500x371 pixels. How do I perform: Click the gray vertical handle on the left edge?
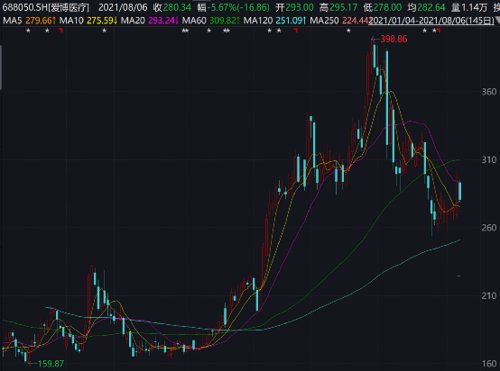click(1, 68)
